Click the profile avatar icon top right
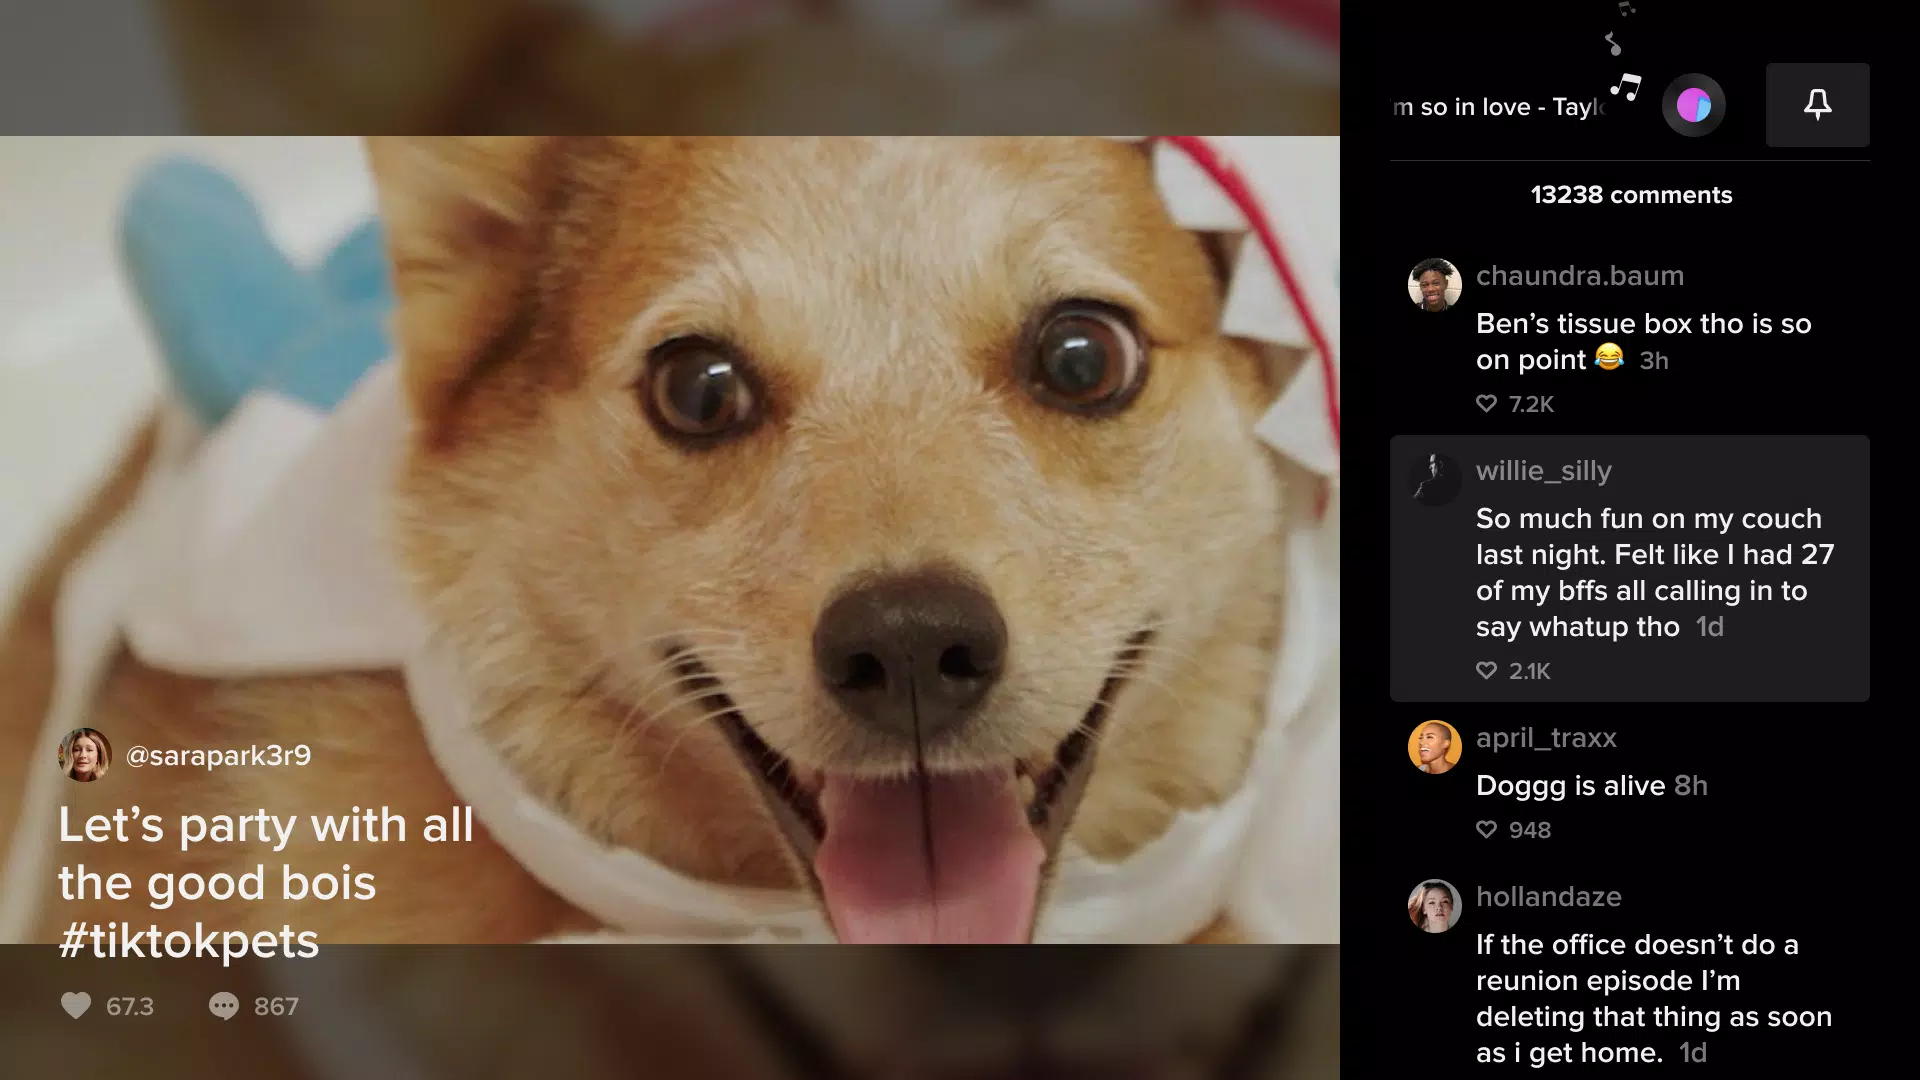Image resolution: width=1920 pixels, height=1080 pixels. pos(1693,104)
